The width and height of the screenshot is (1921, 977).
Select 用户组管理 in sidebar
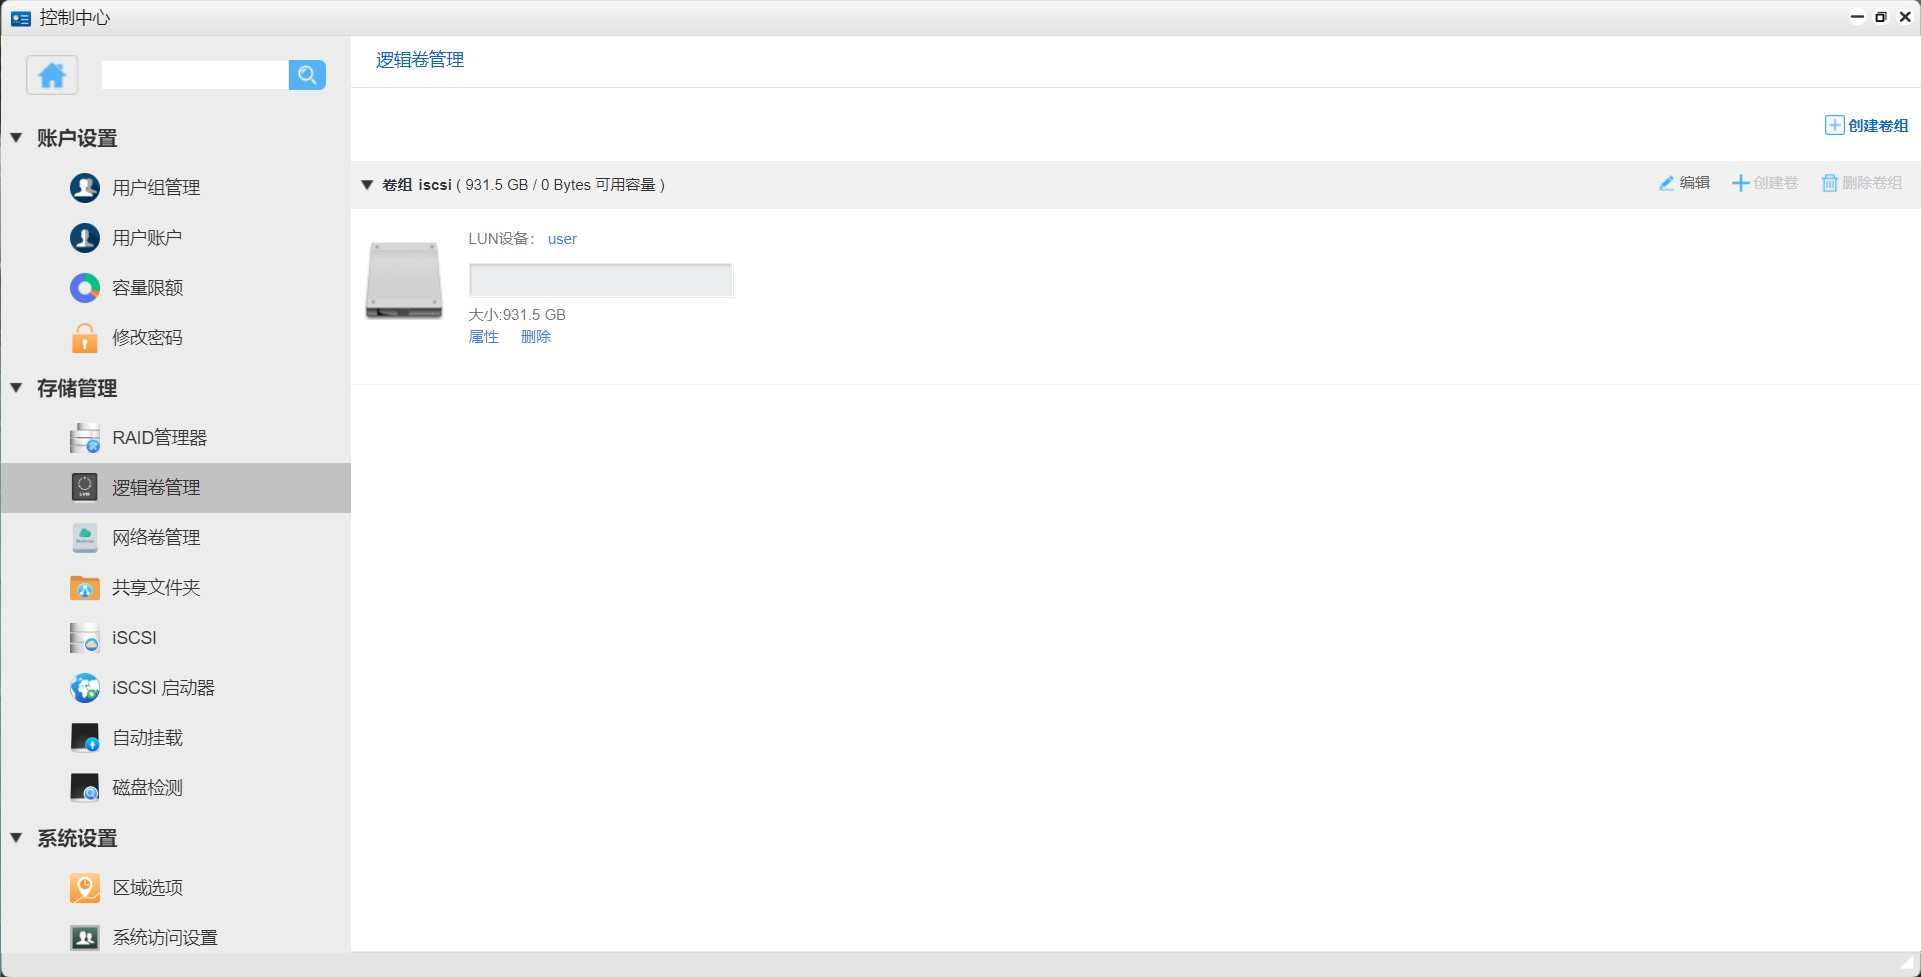[156, 188]
